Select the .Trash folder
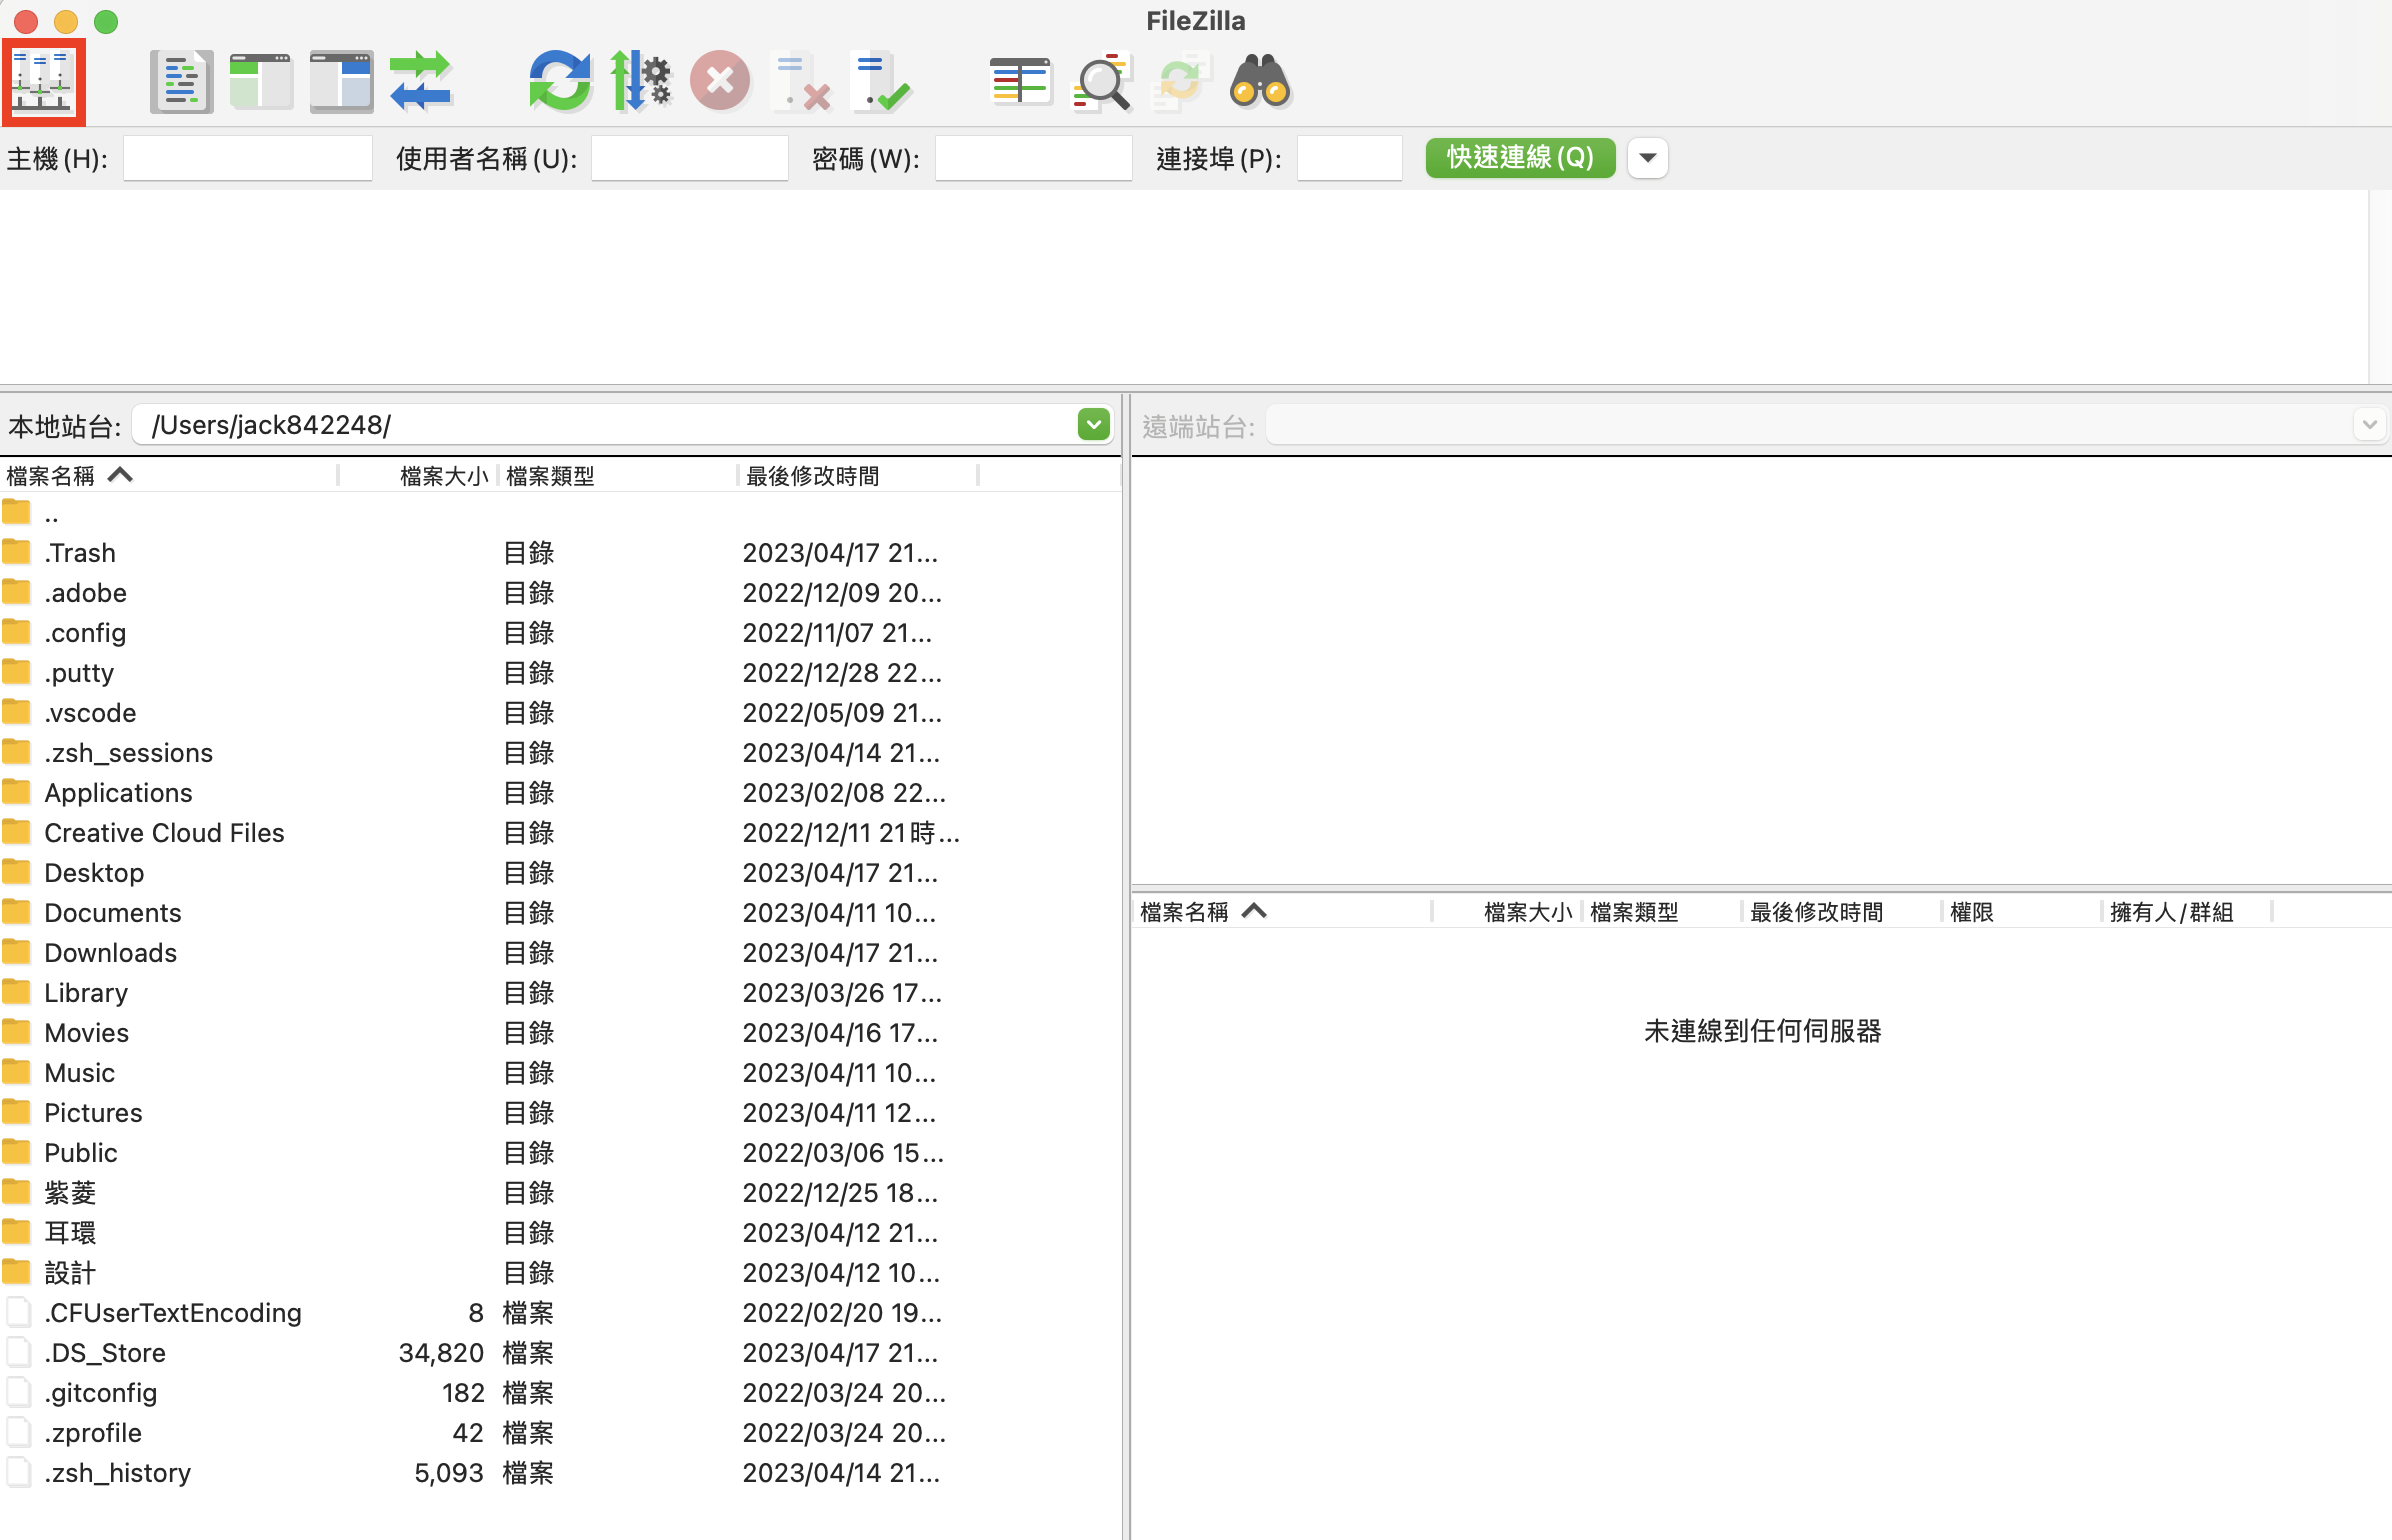The width and height of the screenshot is (2392, 1540). 560,553
